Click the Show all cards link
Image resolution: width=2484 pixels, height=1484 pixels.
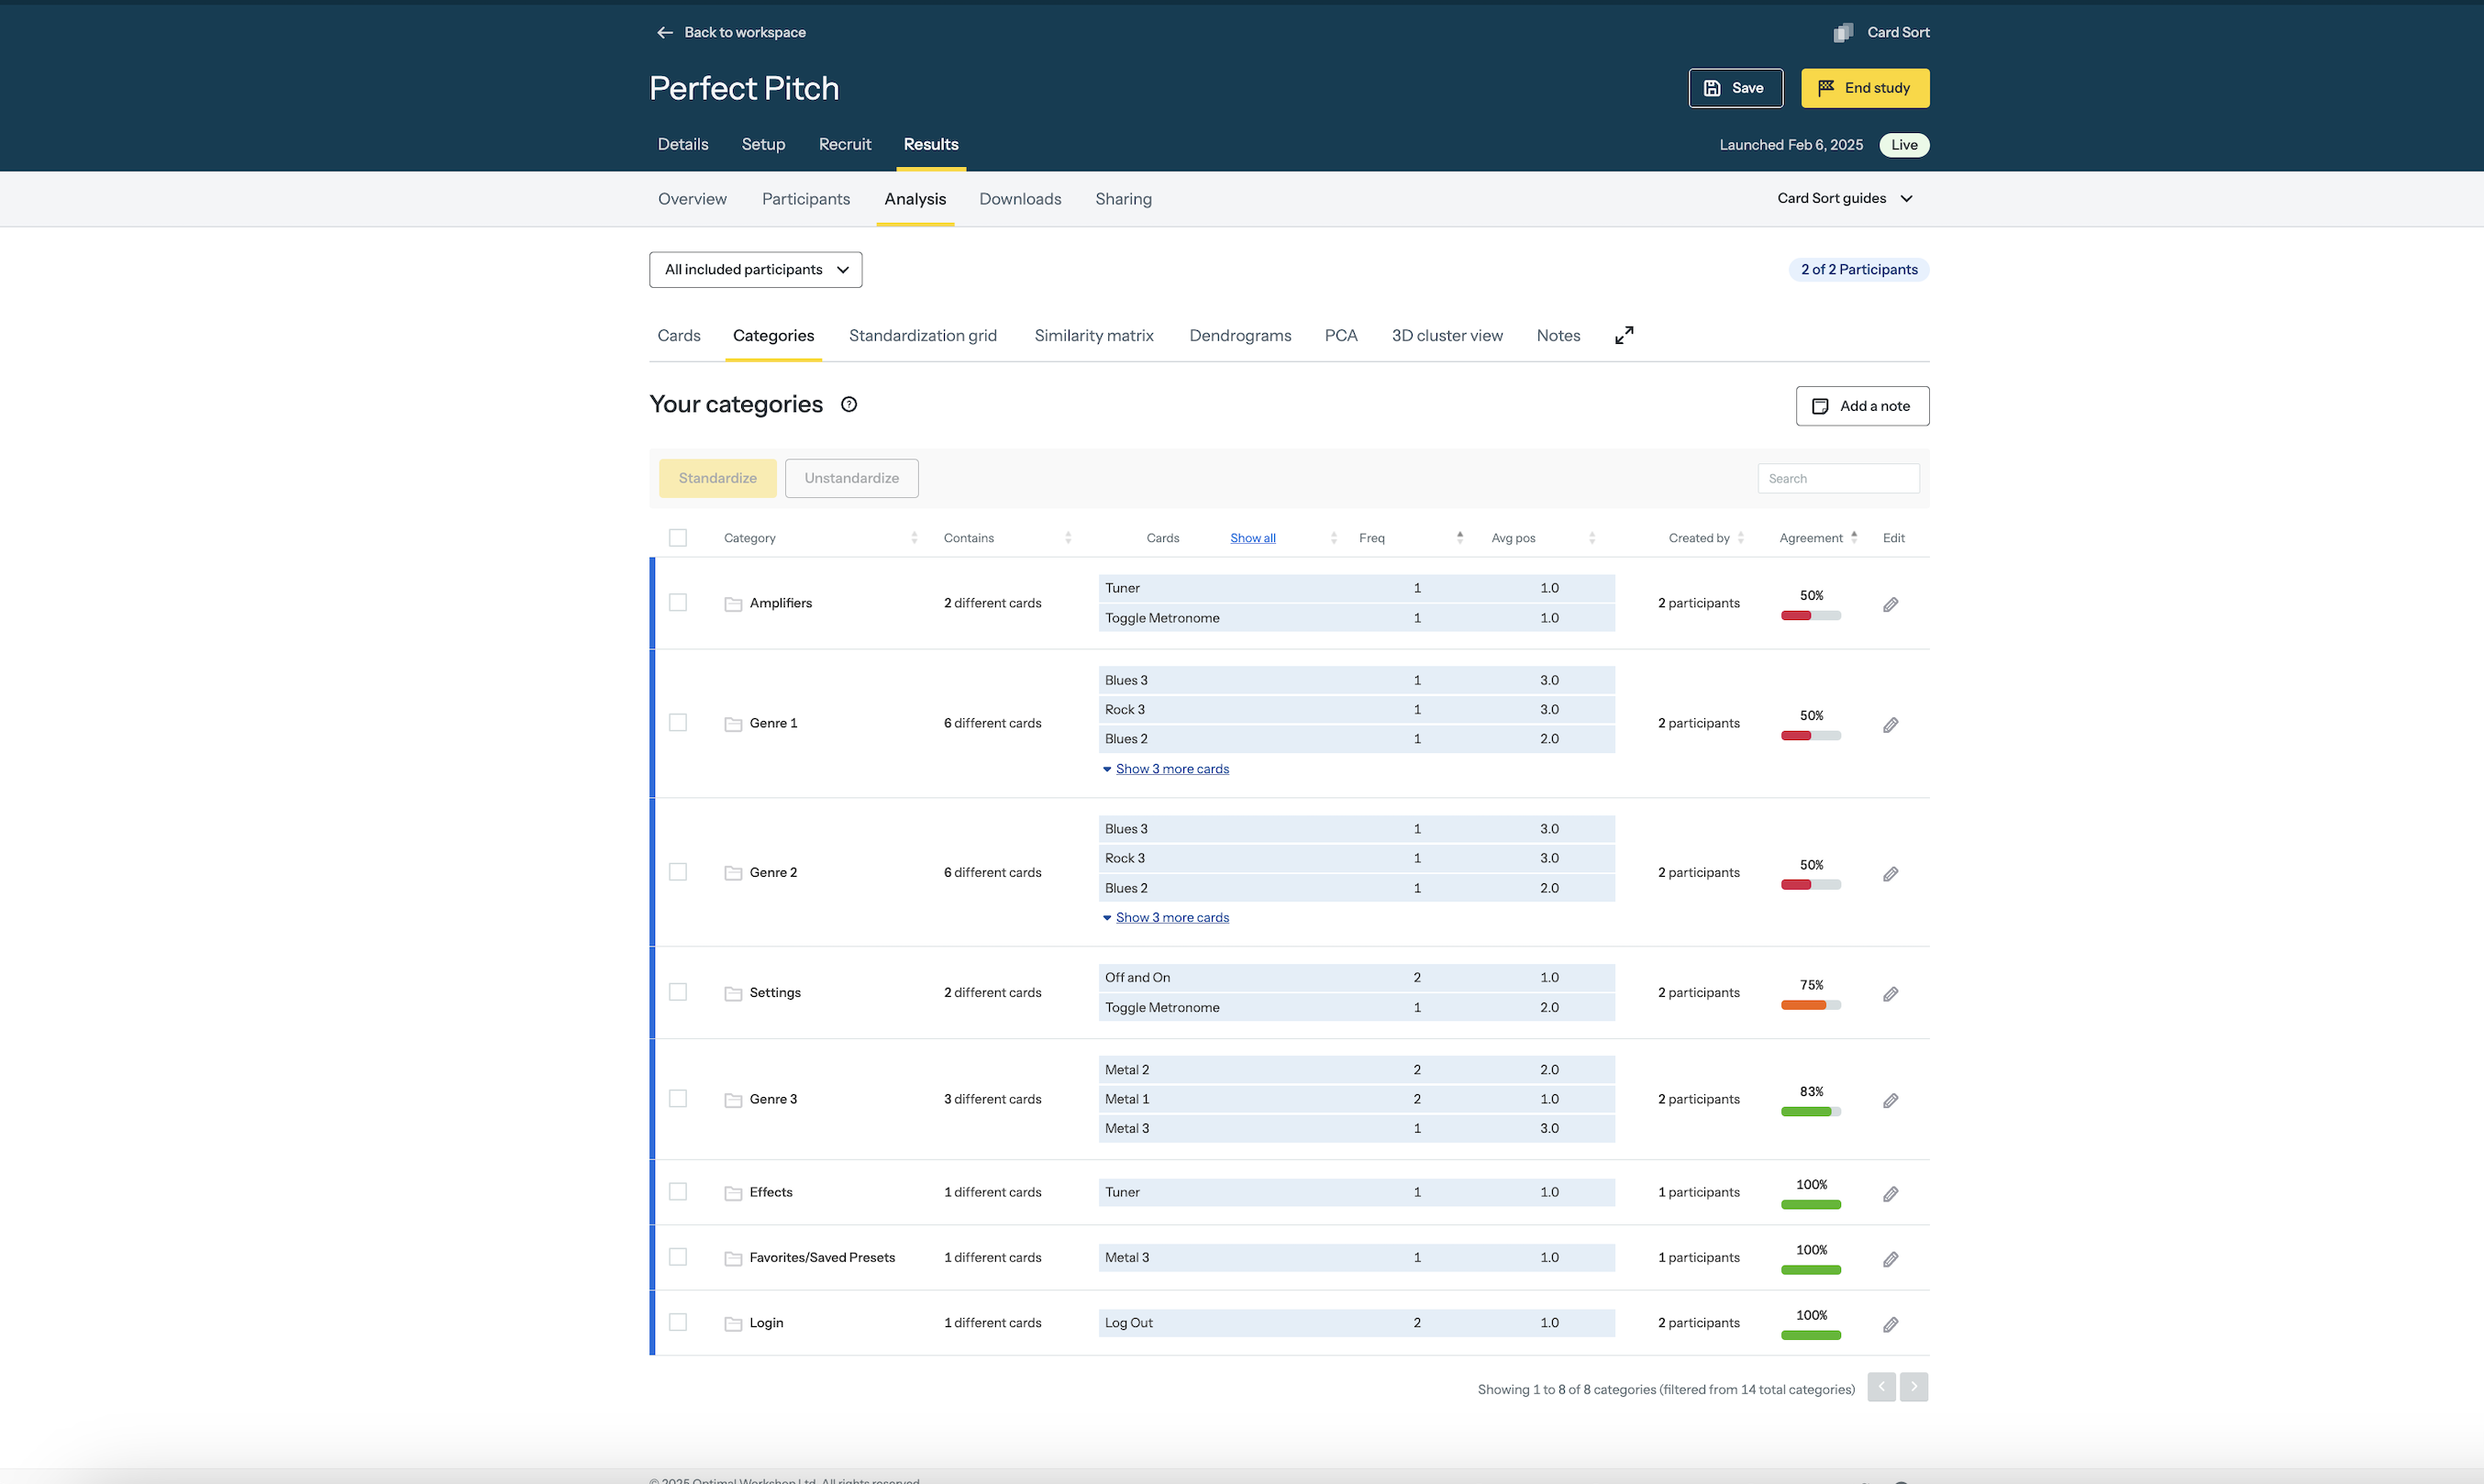[1252, 538]
